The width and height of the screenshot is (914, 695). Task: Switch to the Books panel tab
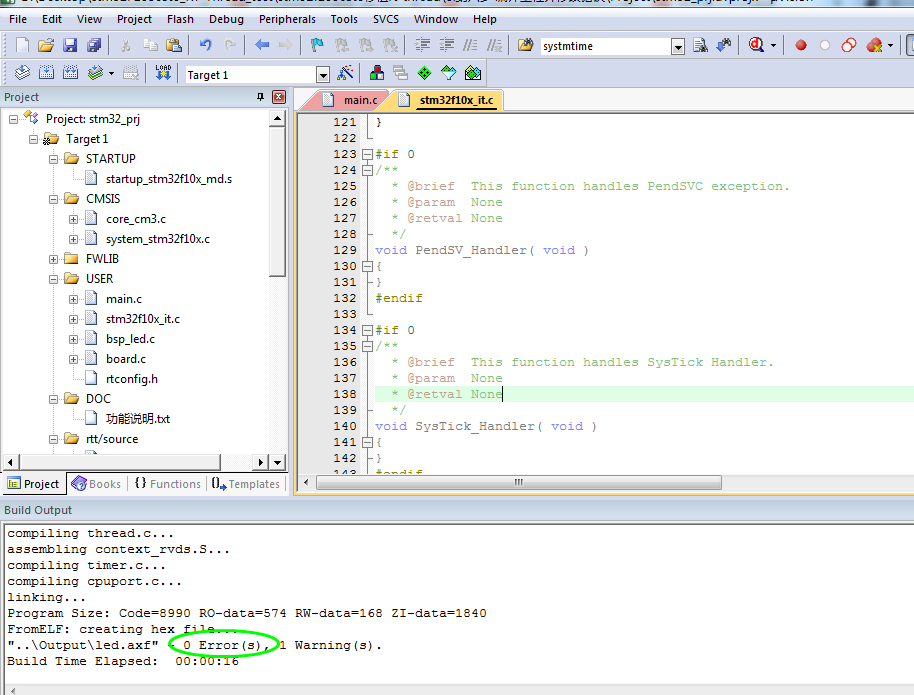click(x=97, y=484)
